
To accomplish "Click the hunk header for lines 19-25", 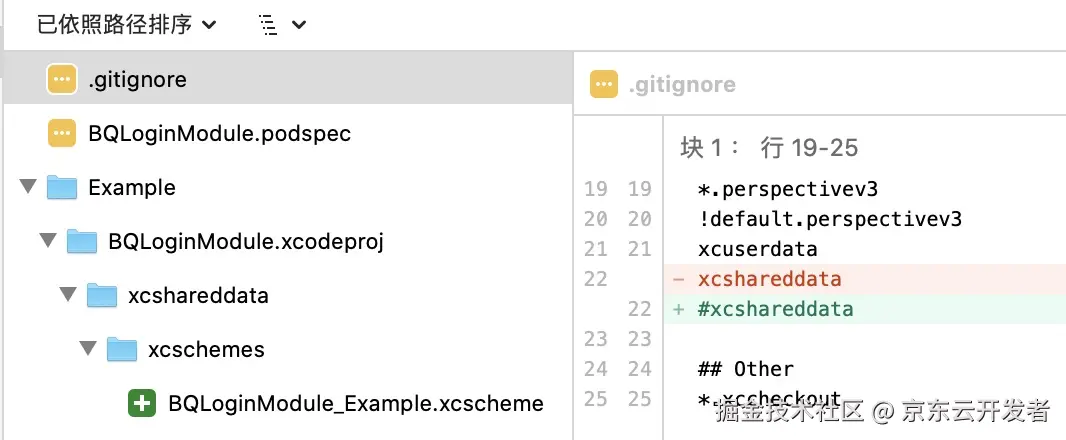I will tap(769, 148).
